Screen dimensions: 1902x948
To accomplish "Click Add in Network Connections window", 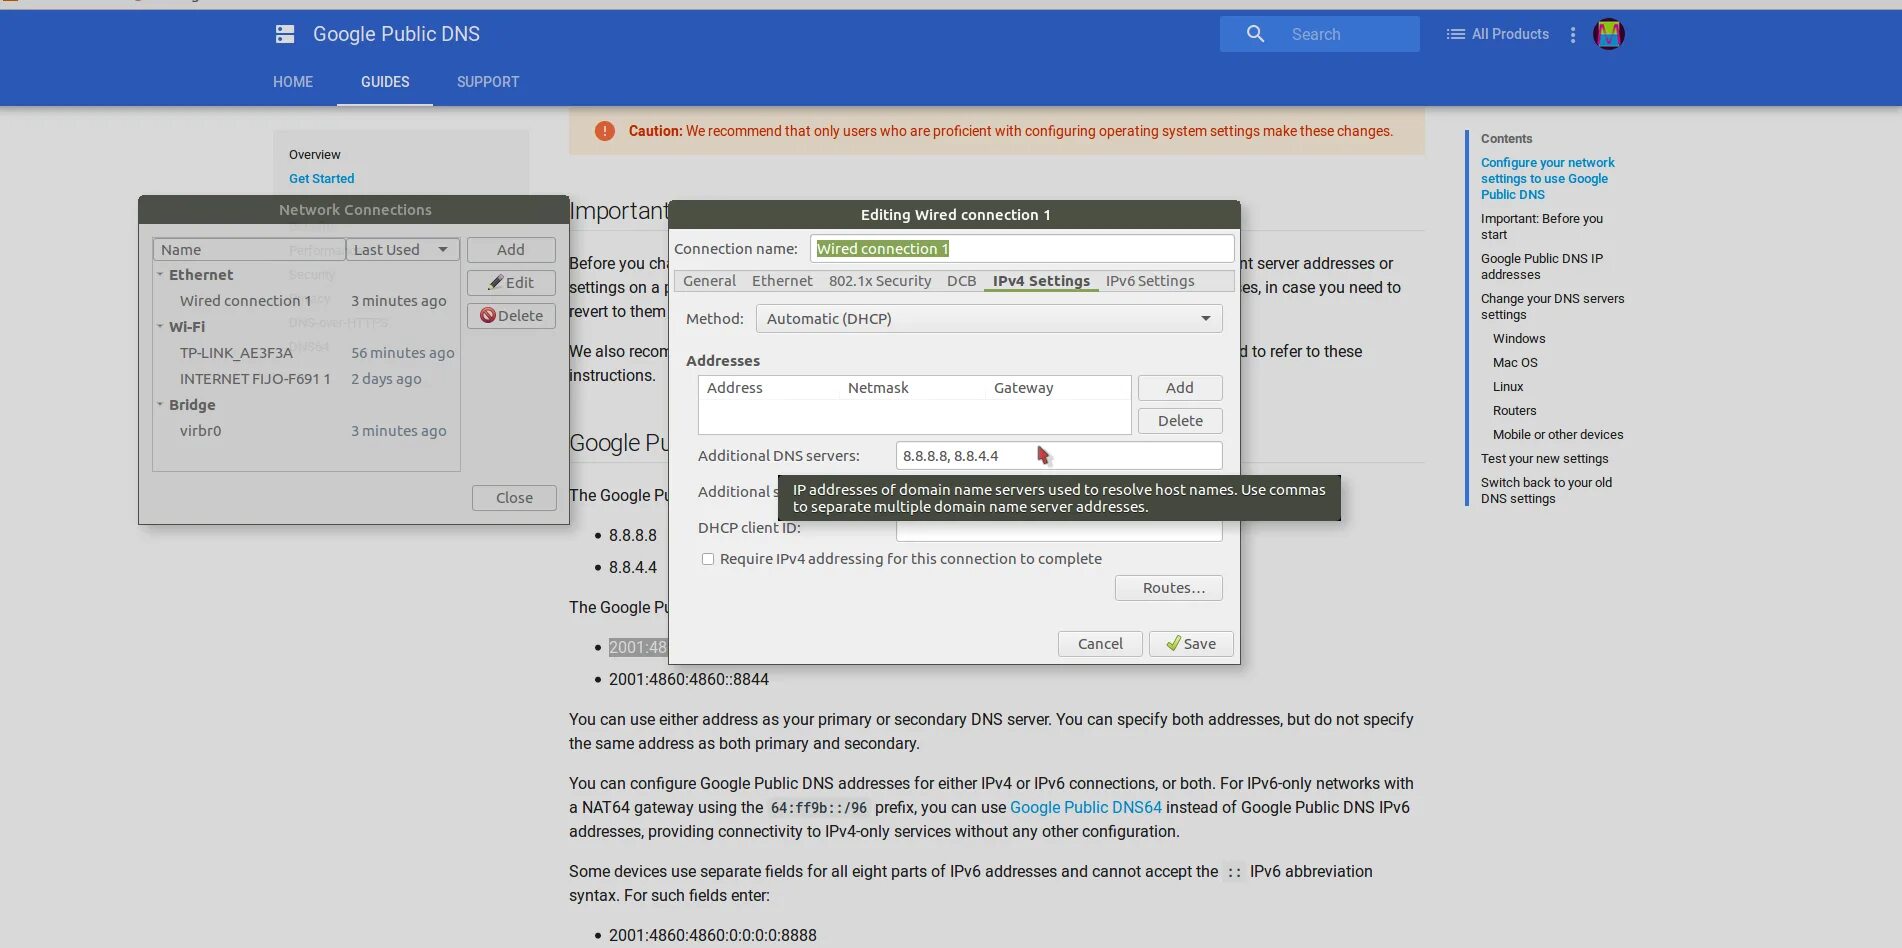I will (511, 250).
